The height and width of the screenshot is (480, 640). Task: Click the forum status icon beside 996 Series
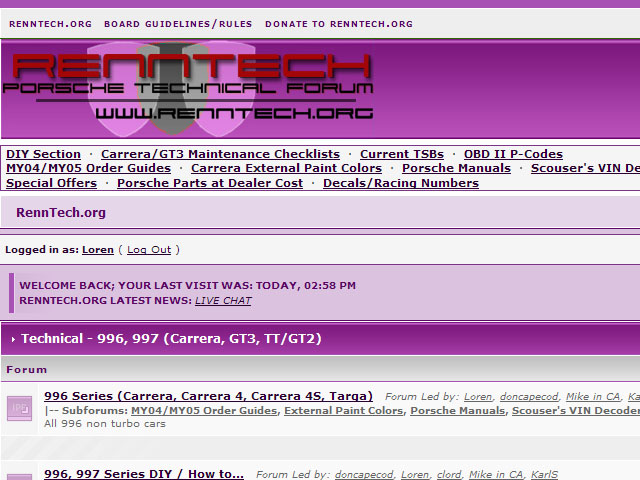pyautogui.click(x=19, y=408)
